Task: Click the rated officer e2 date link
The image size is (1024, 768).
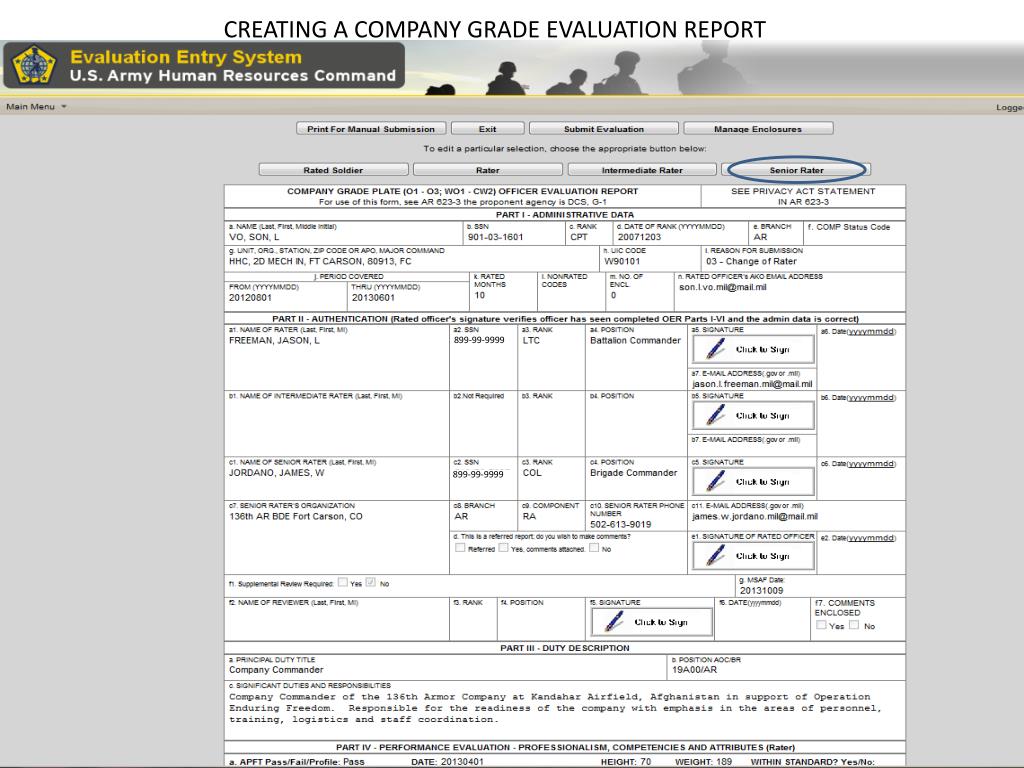Action: pyautogui.click(x=872, y=538)
